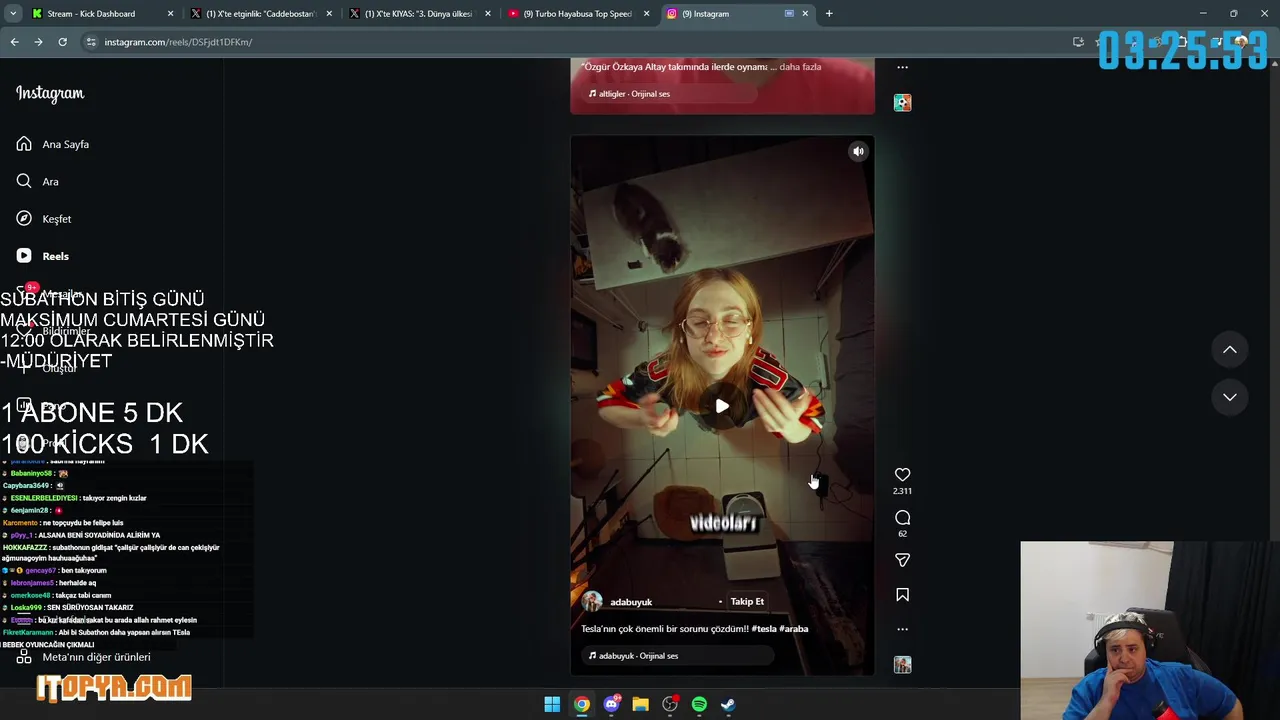Open Discord from the taskbar
This screenshot has width=1280, height=720.
[x=611, y=704]
